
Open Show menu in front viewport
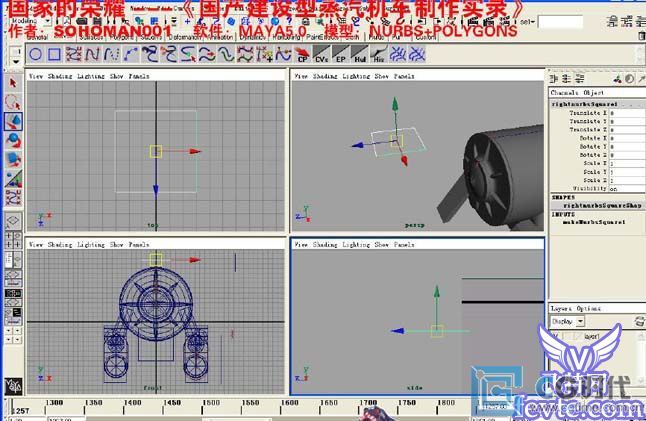(117, 245)
